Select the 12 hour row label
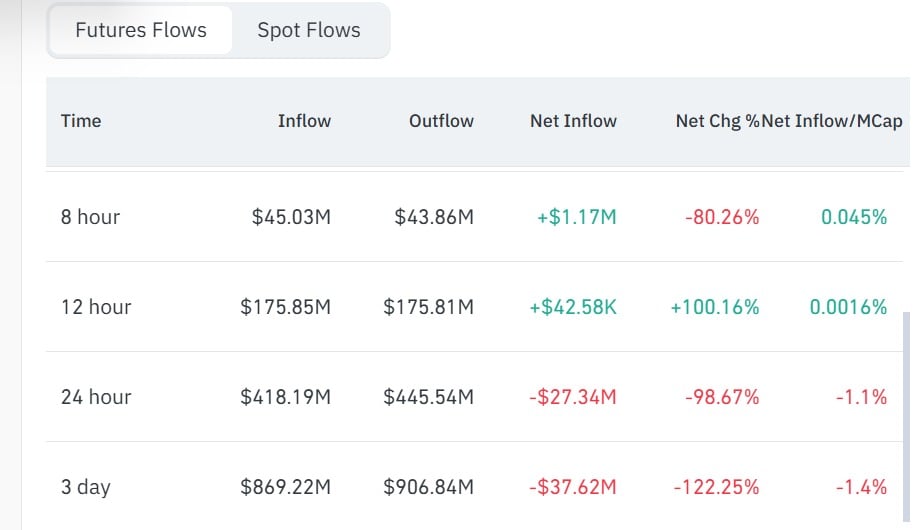This screenshot has height=530, width=921. (96, 307)
